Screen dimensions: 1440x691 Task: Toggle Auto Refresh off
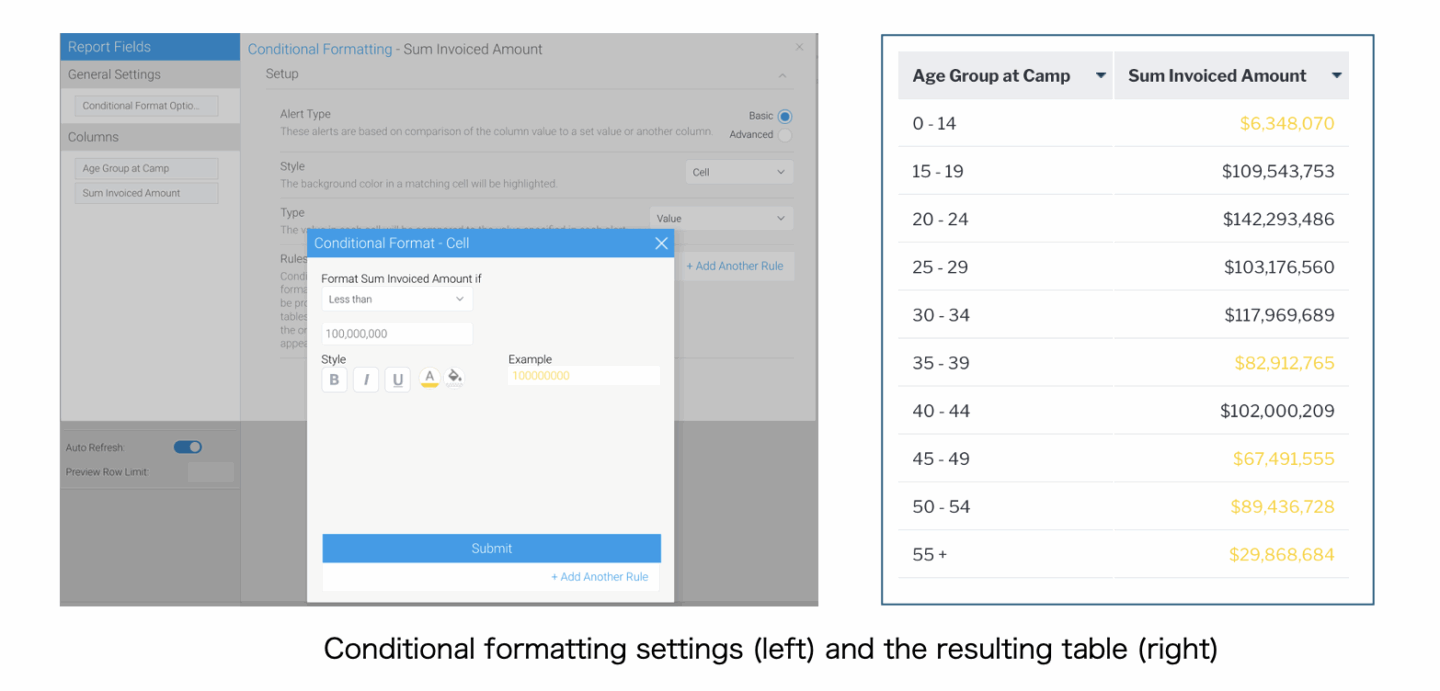[187, 447]
